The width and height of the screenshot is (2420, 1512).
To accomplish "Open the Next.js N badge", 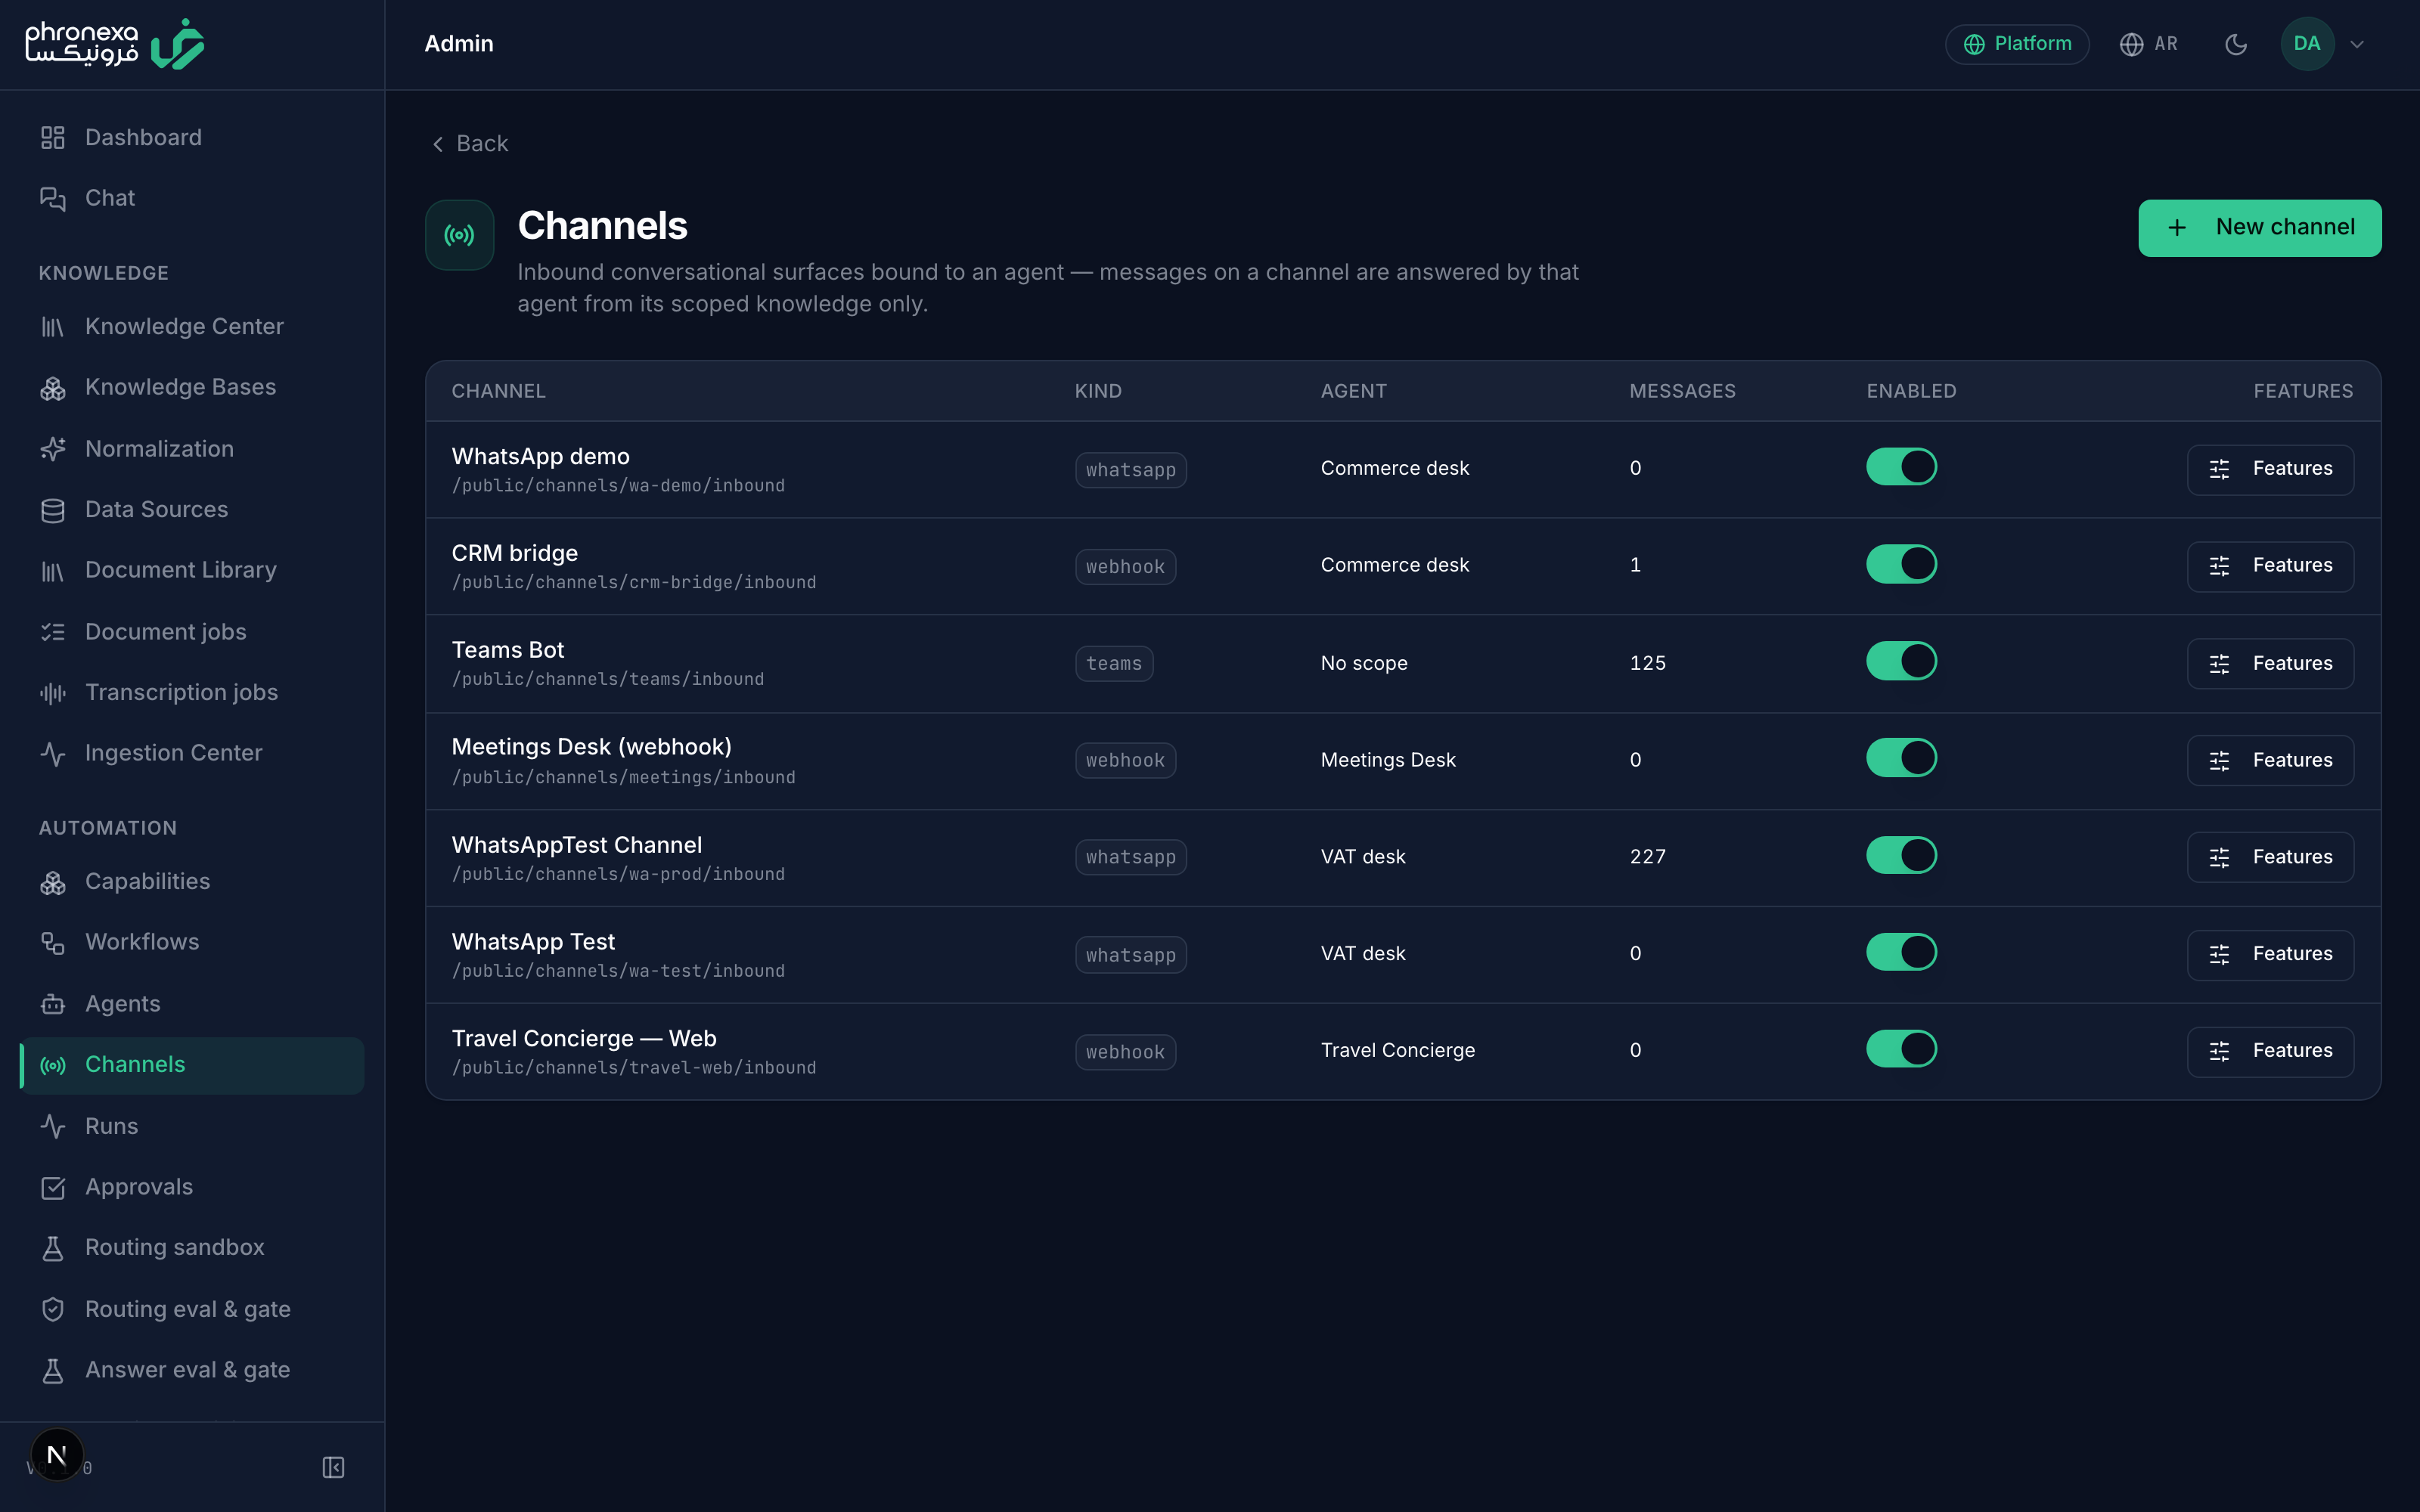I will (x=57, y=1455).
